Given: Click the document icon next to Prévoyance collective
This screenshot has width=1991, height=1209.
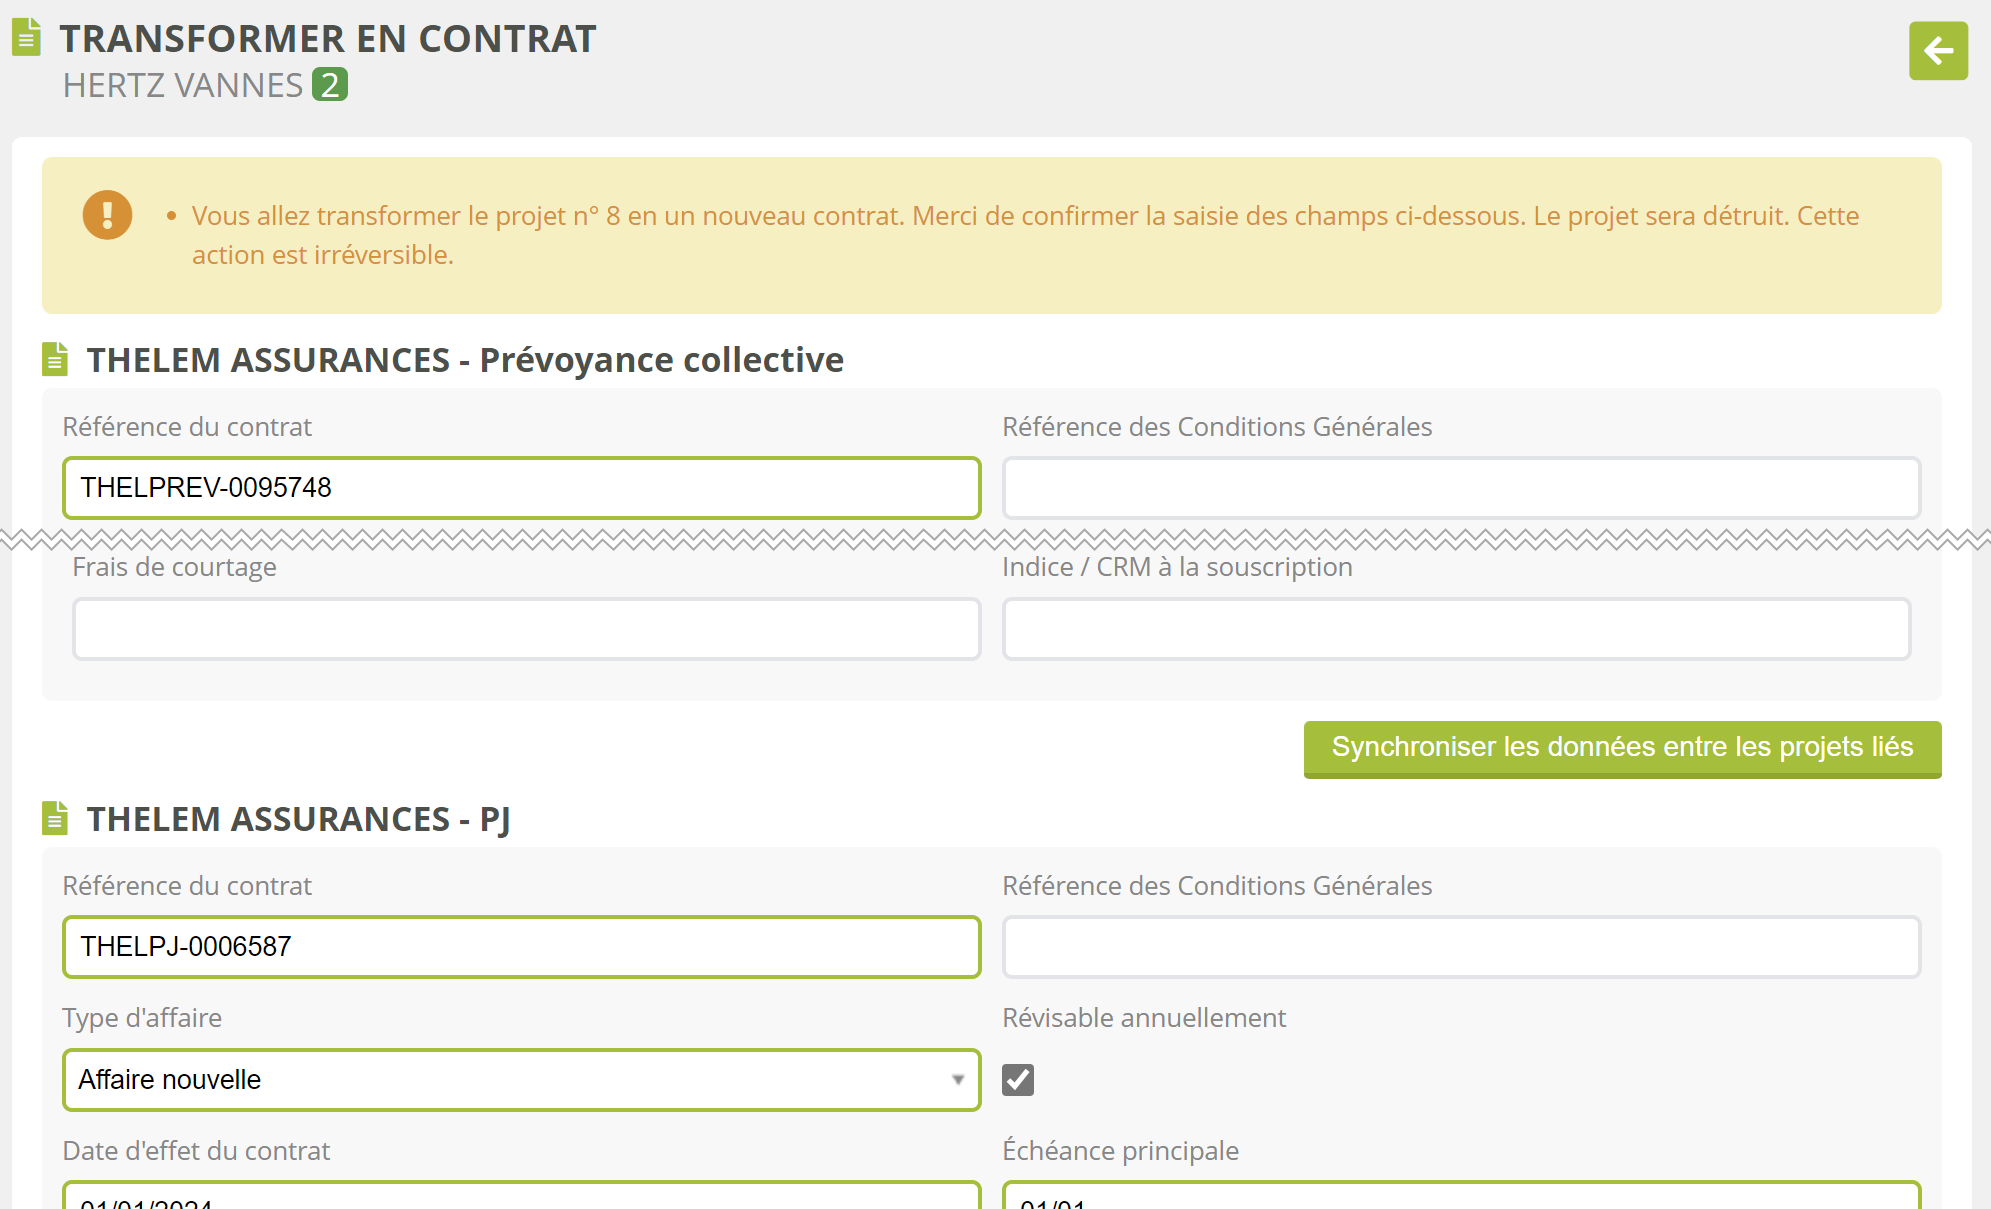Looking at the screenshot, I should 55,359.
